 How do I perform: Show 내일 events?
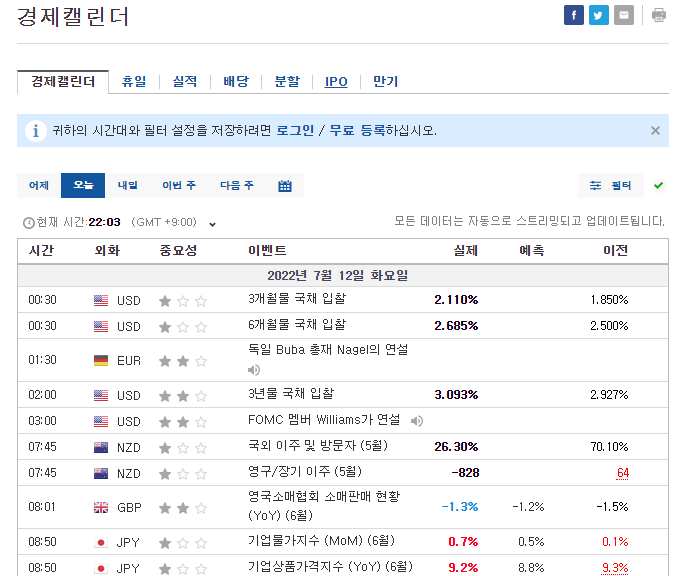coord(127,185)
